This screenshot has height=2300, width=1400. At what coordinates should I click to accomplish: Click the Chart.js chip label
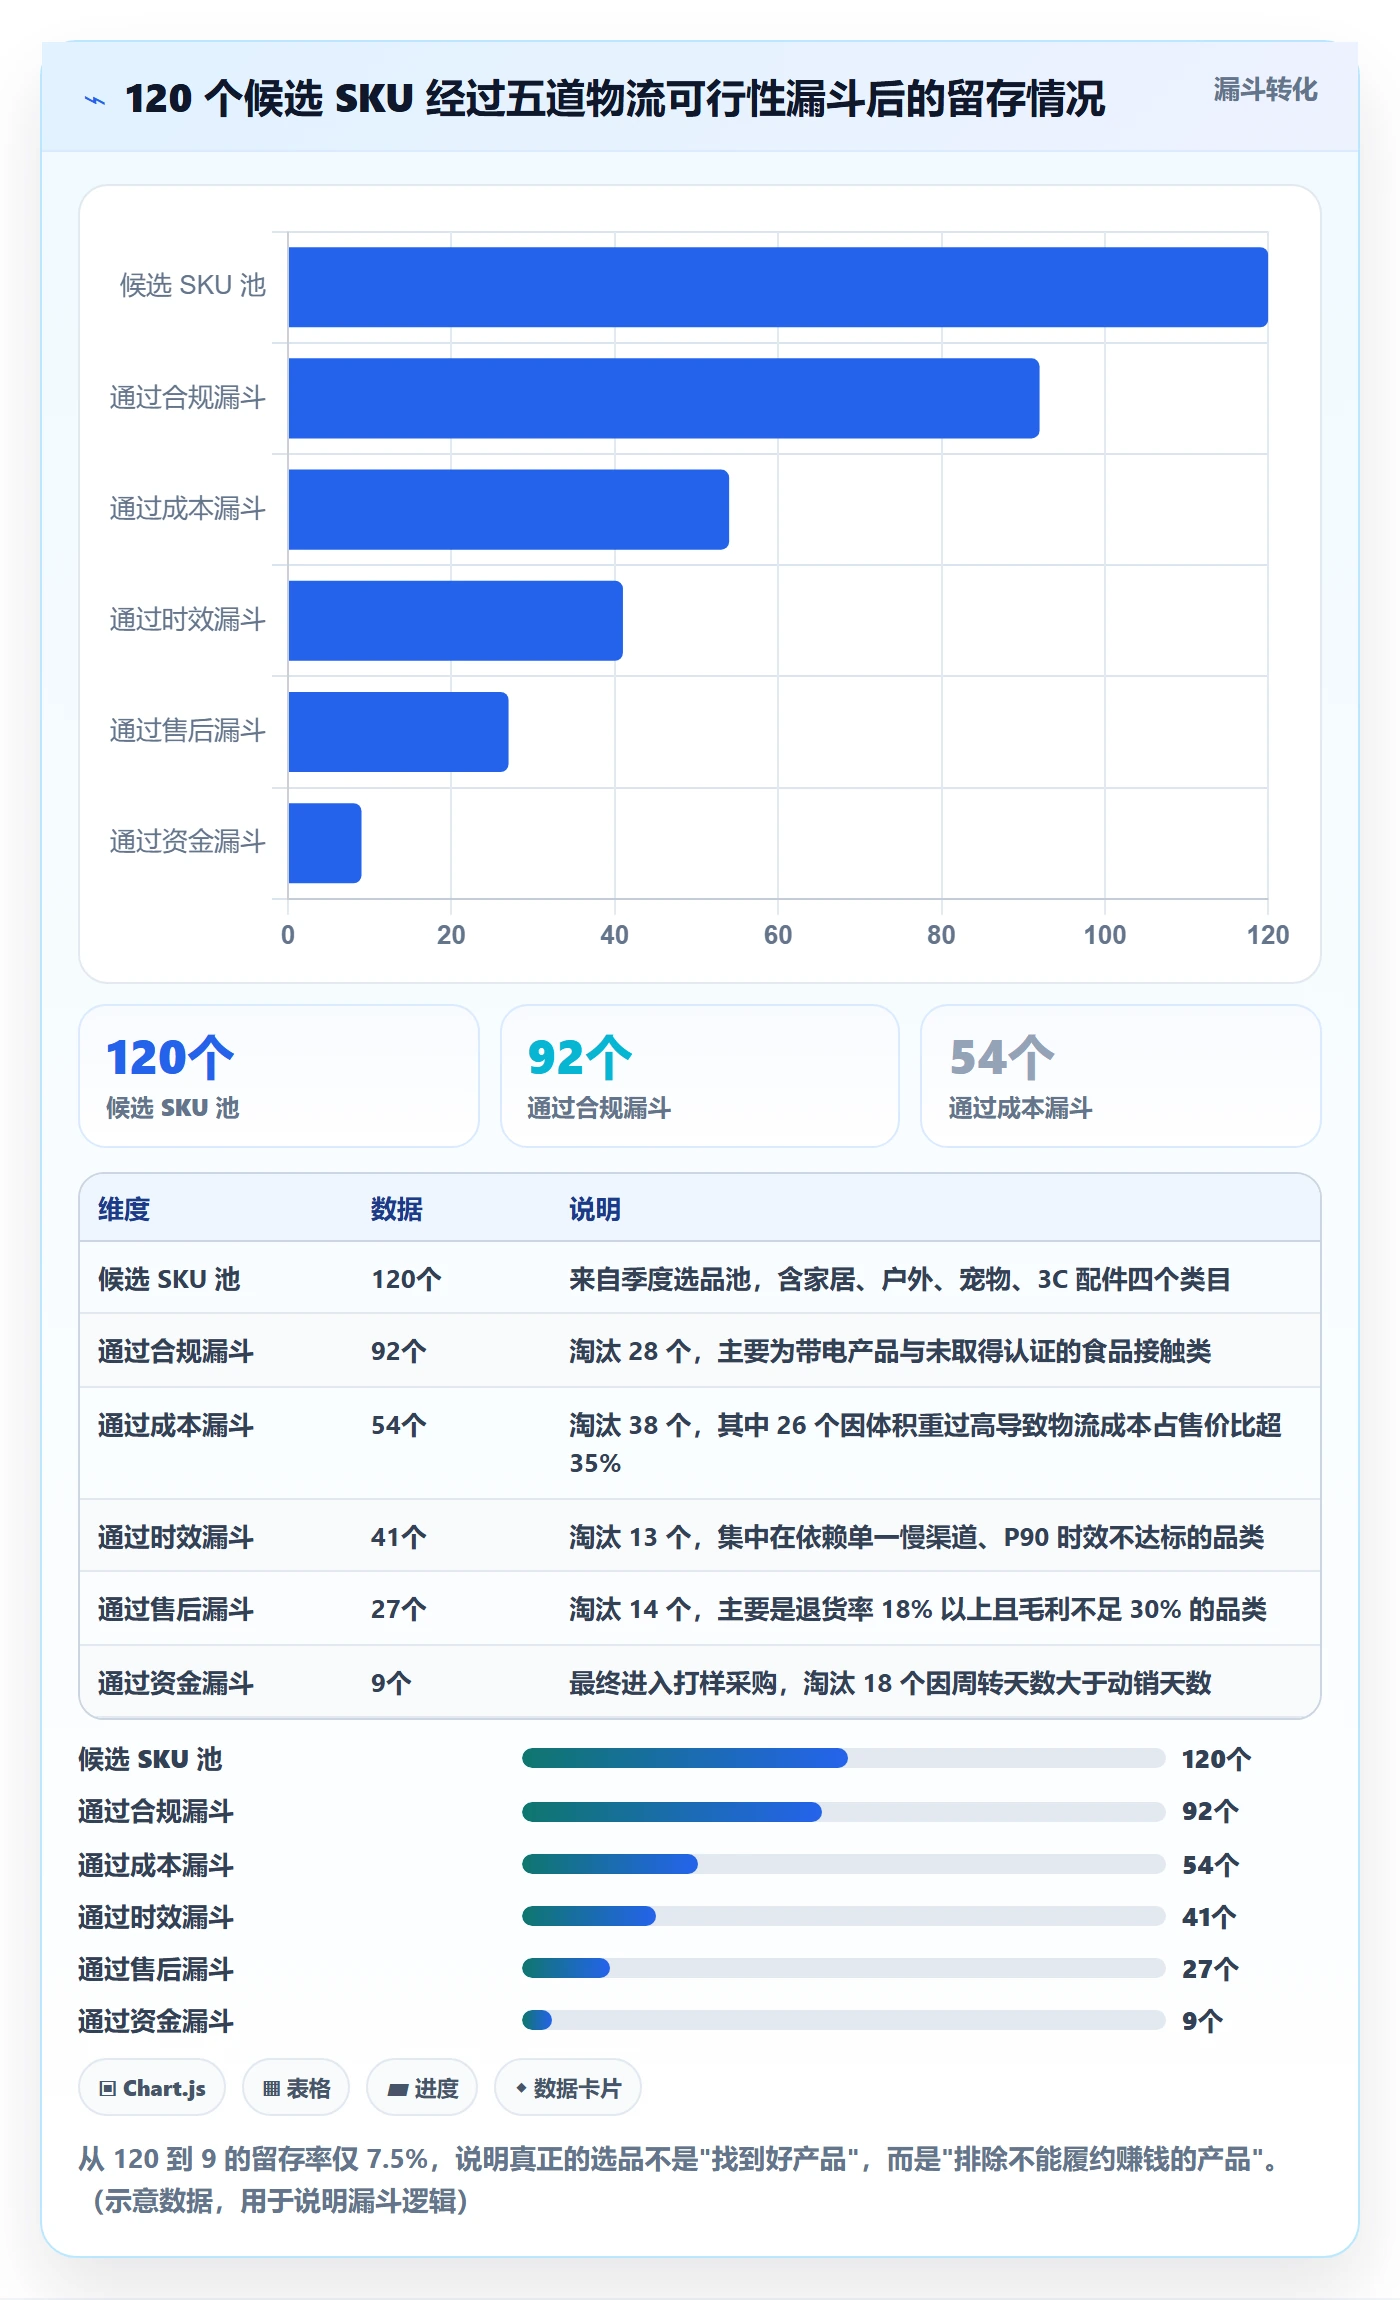[164, 2088]
